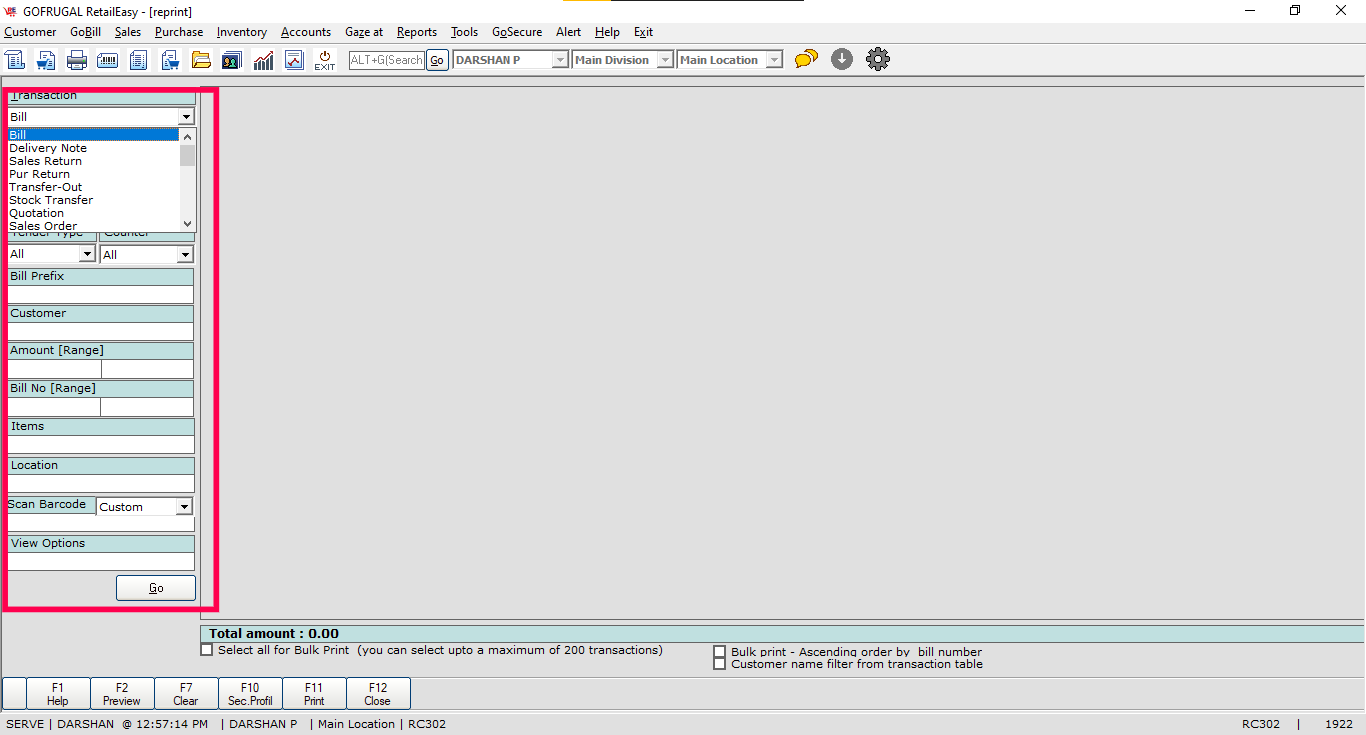
Task: Open the Inventory menu
Action: pyautogui.click(x=242, y=32)
